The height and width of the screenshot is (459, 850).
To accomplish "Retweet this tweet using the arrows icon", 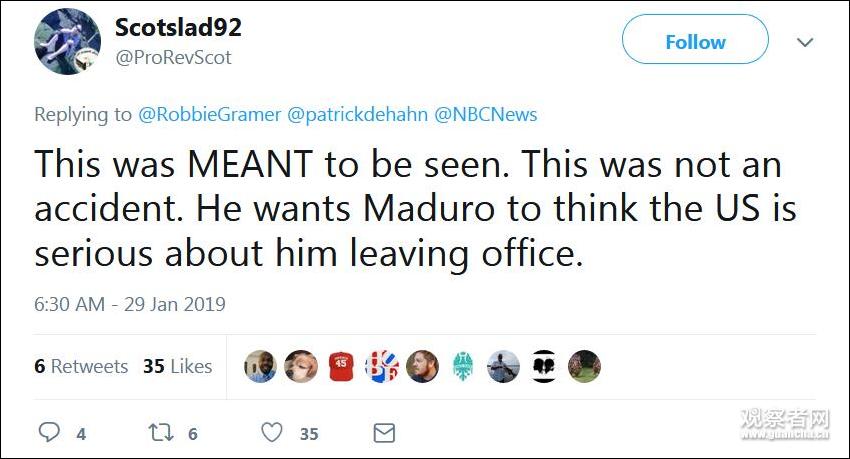I will point(161,432).
